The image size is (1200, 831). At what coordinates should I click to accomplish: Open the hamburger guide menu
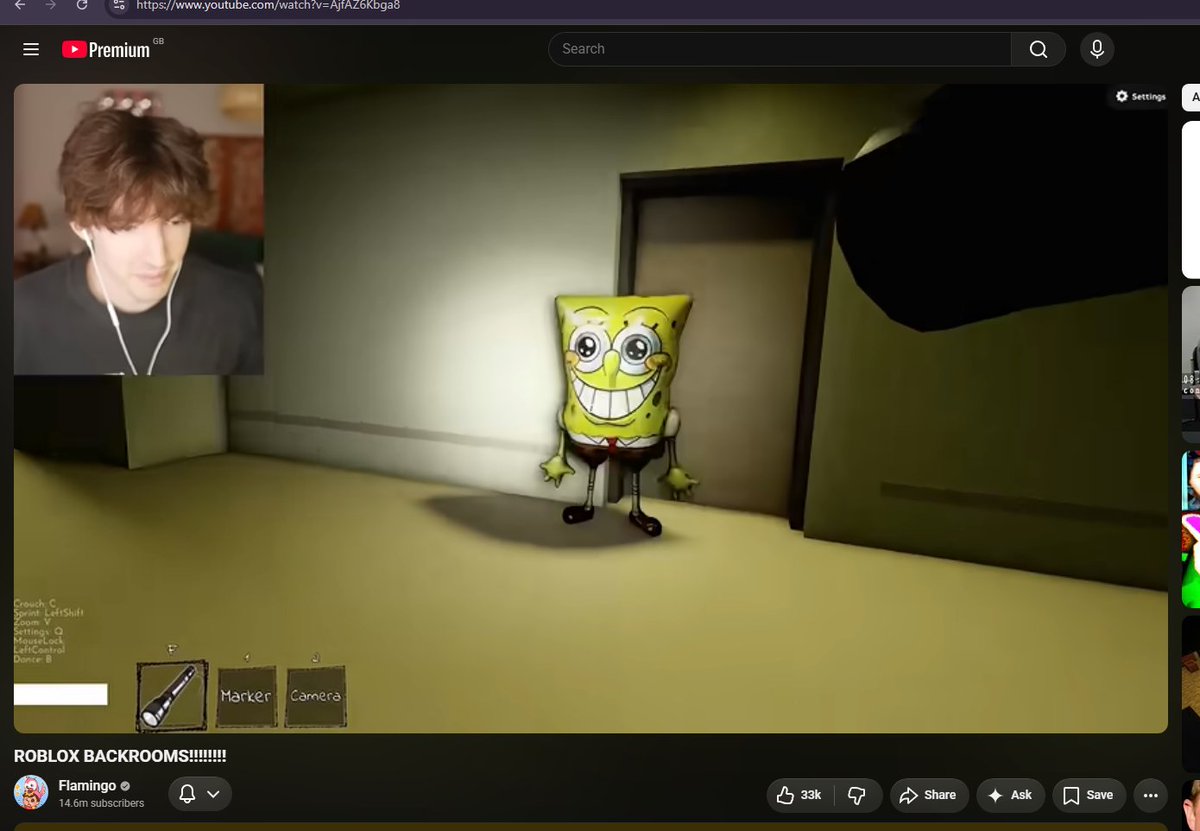coord(31,49)
